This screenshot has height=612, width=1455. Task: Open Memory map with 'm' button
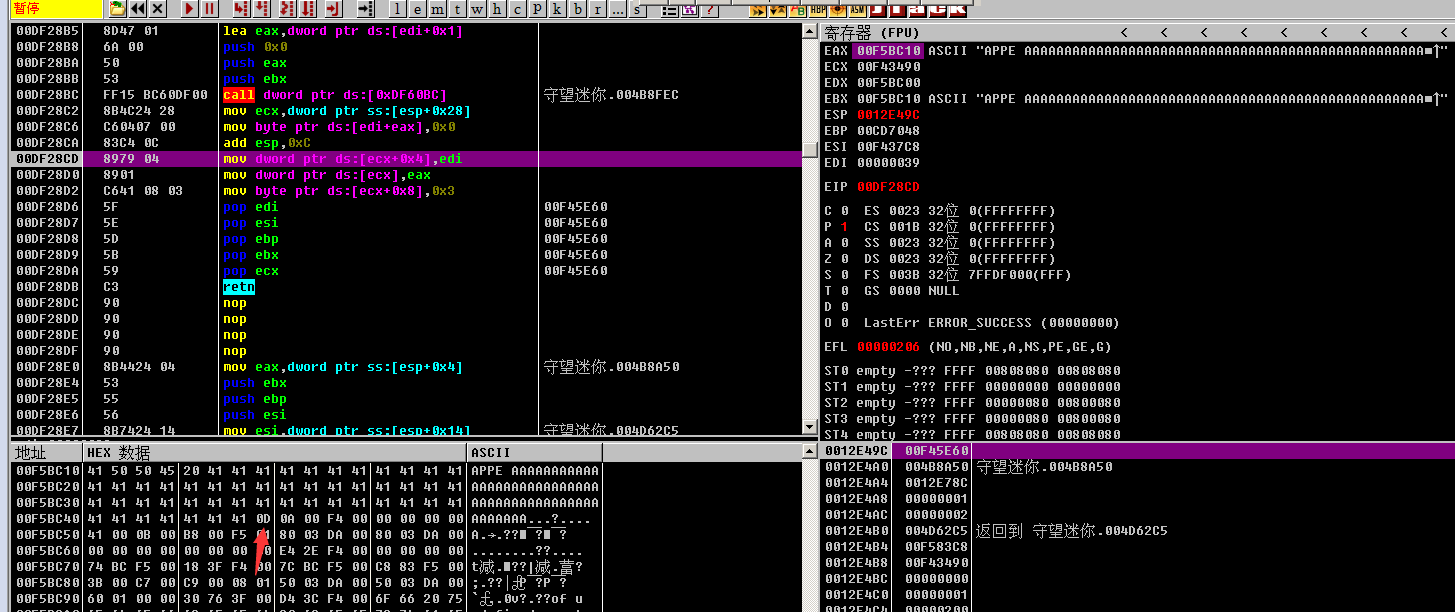(x=436, y=9)
